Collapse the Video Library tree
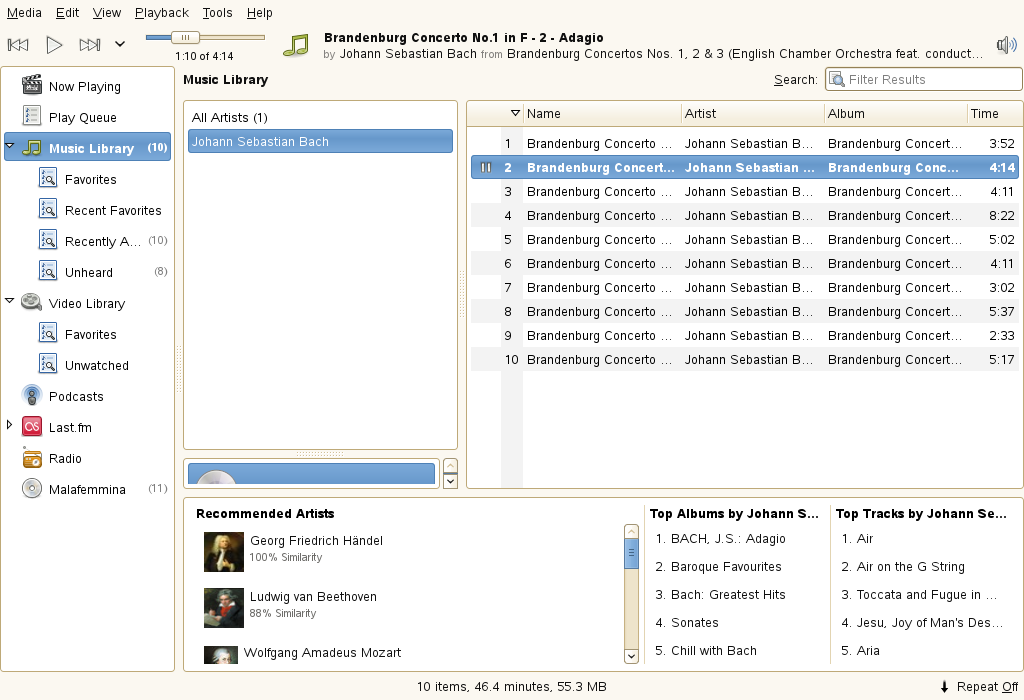Viewport: 1024px width, 700px height. click(10, 302)
